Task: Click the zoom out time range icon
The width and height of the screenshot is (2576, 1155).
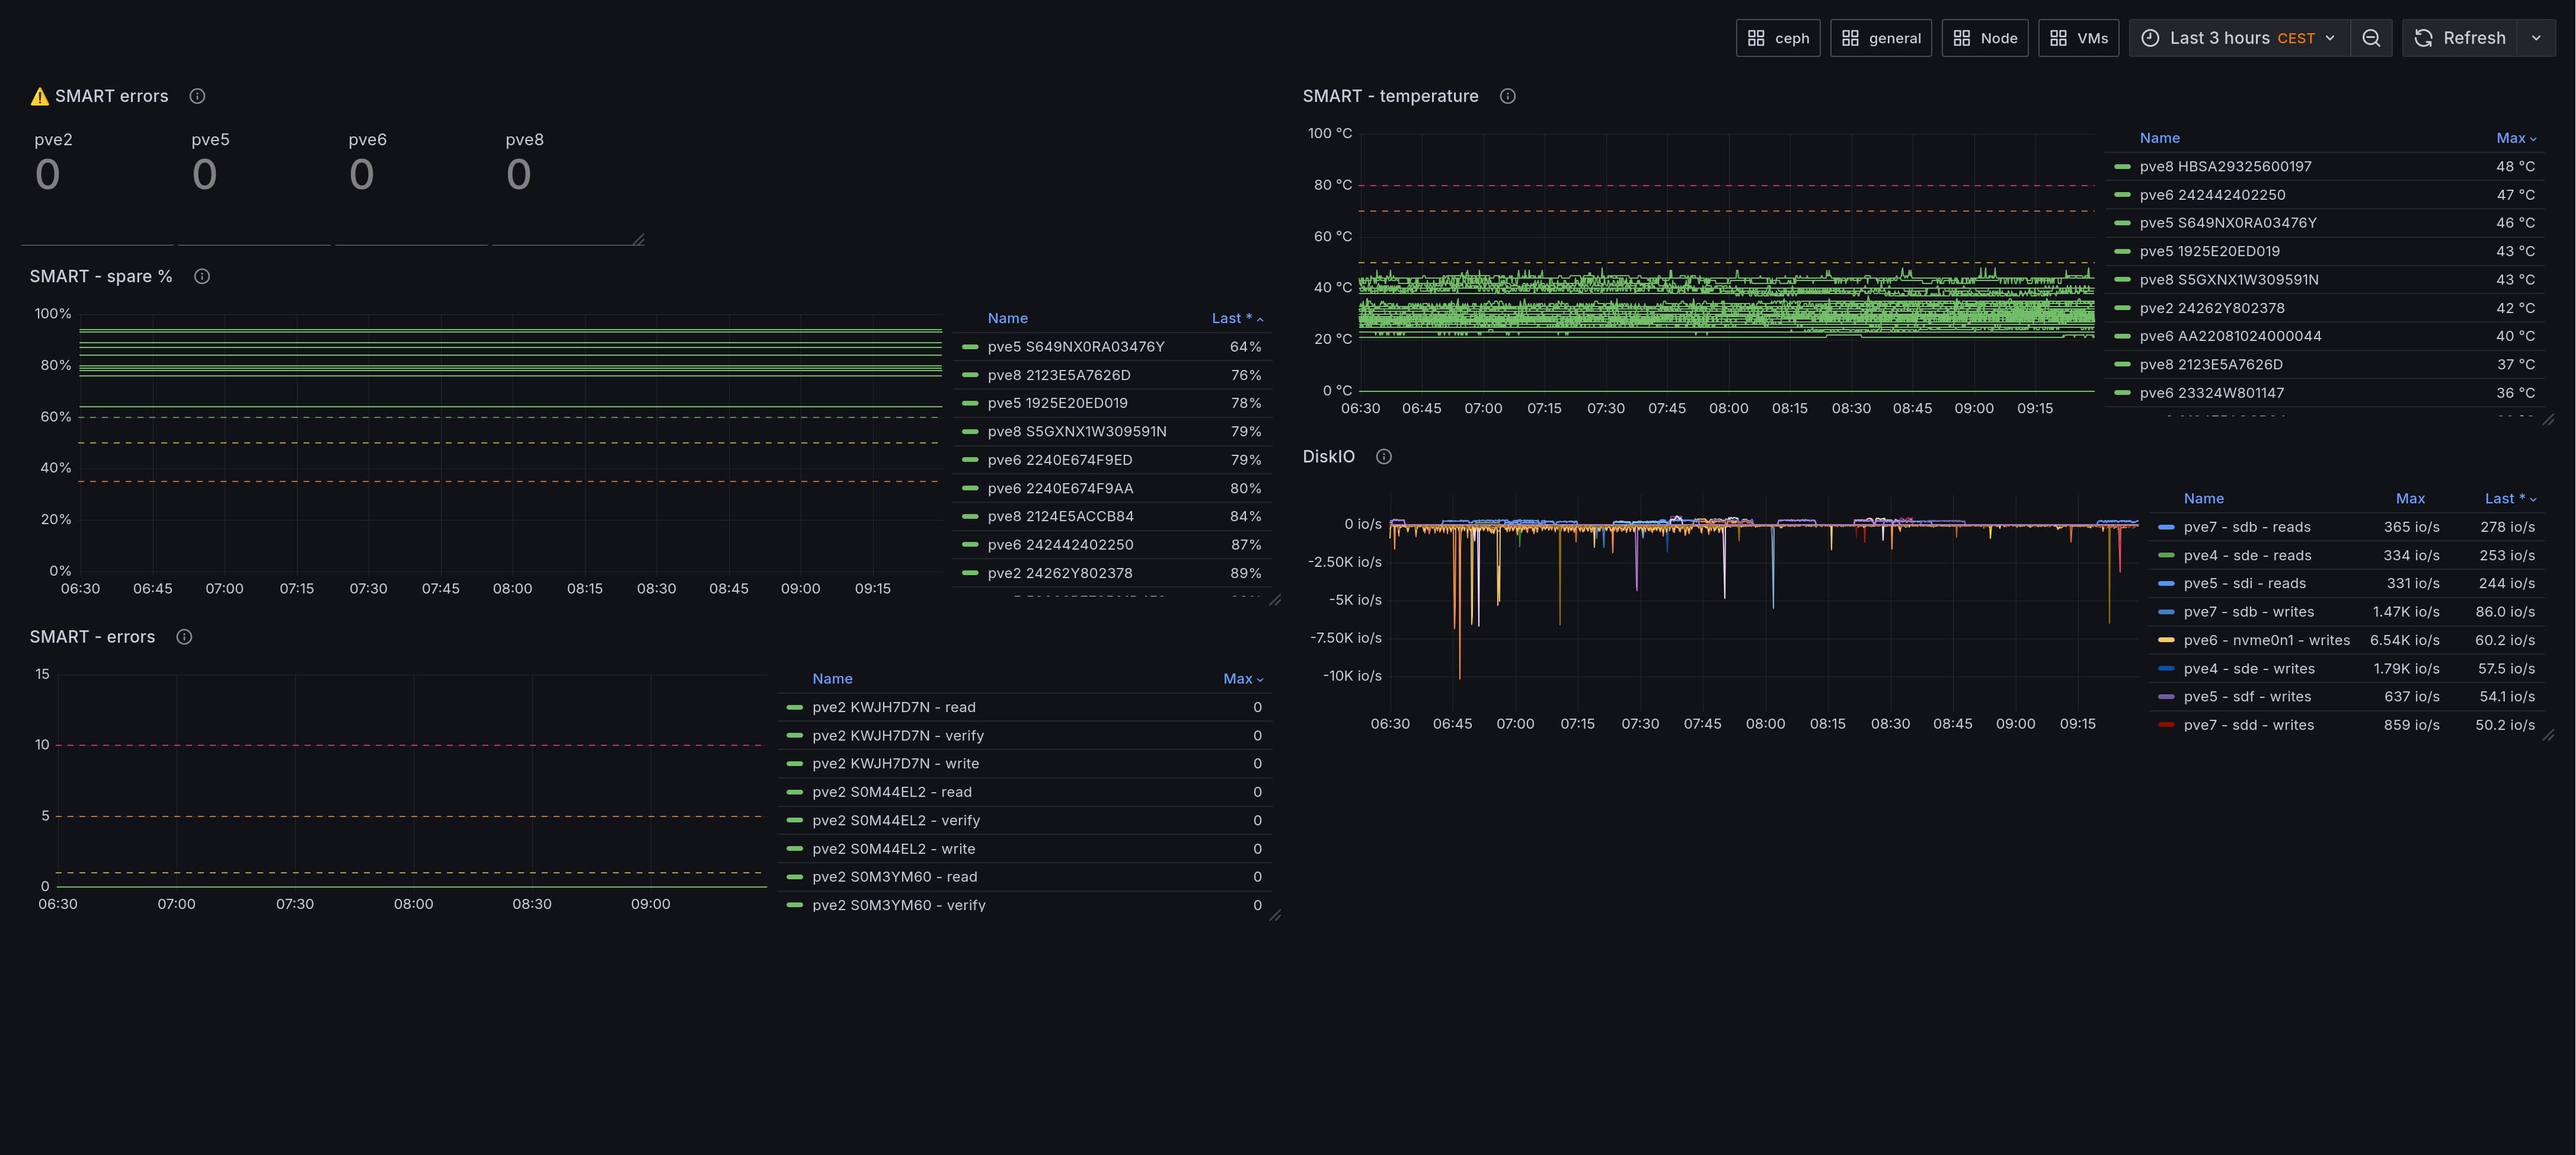Action: pyautogui.click(x=2371, y=38)
